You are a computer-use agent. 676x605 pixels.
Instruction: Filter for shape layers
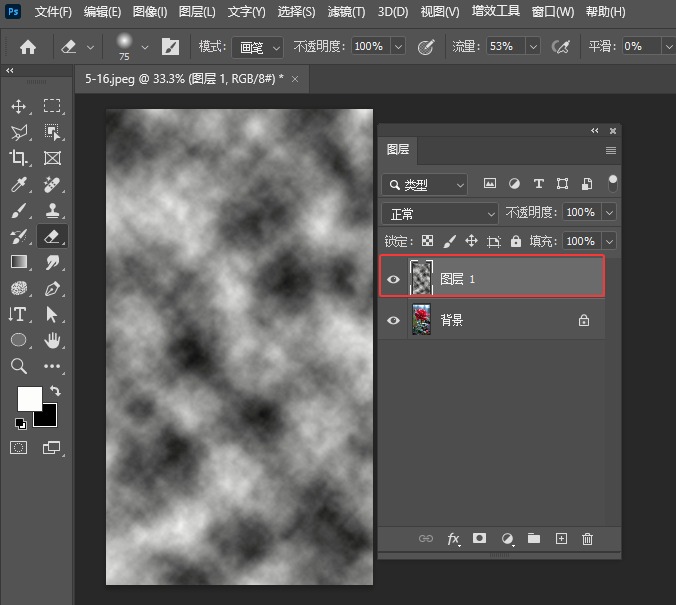tap(562, 184)
